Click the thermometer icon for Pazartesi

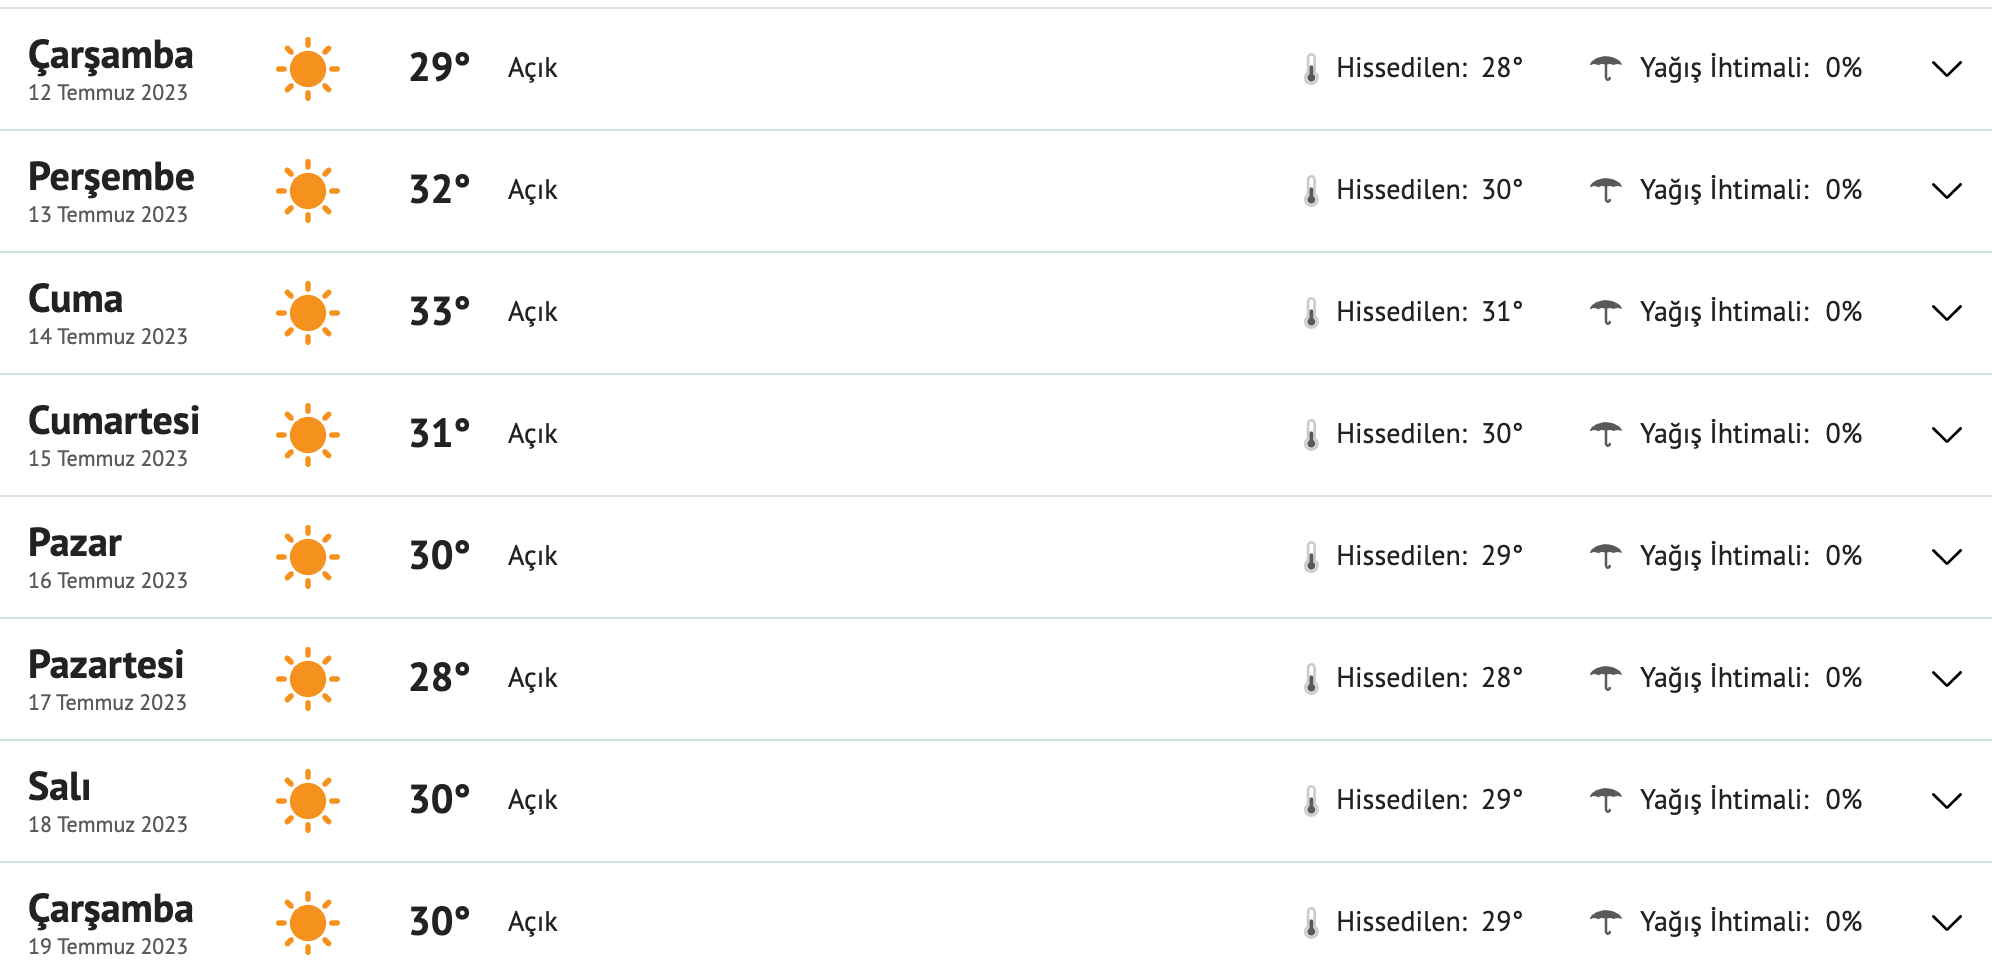tap(1311, 679)
